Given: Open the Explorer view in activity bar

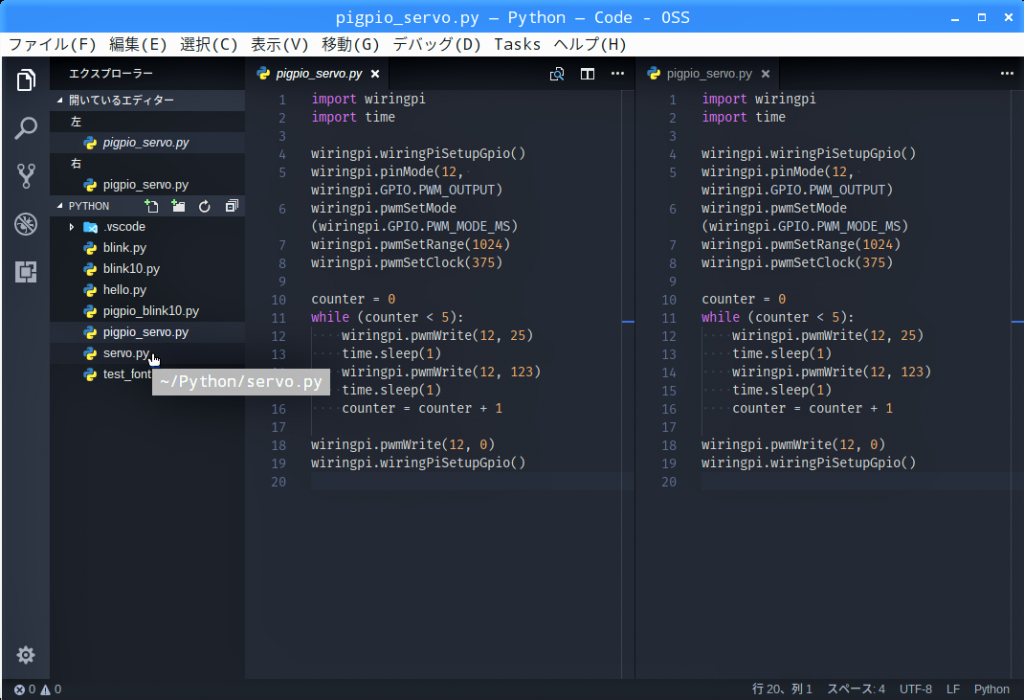Looking at the screenshot, I should (26, 81).
